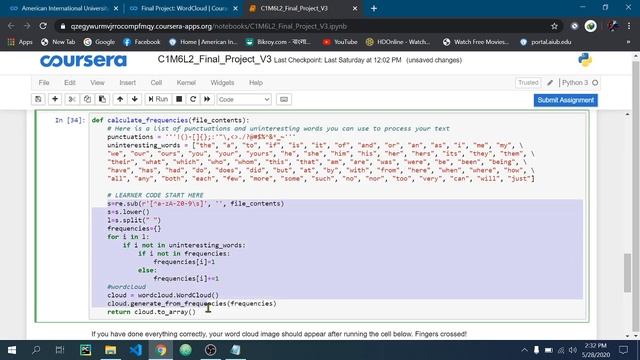Image resolution: width=640 pixels, height=360 pixels.
Task: Open the portal.aiub.edu bookmark
Action: 546,42
